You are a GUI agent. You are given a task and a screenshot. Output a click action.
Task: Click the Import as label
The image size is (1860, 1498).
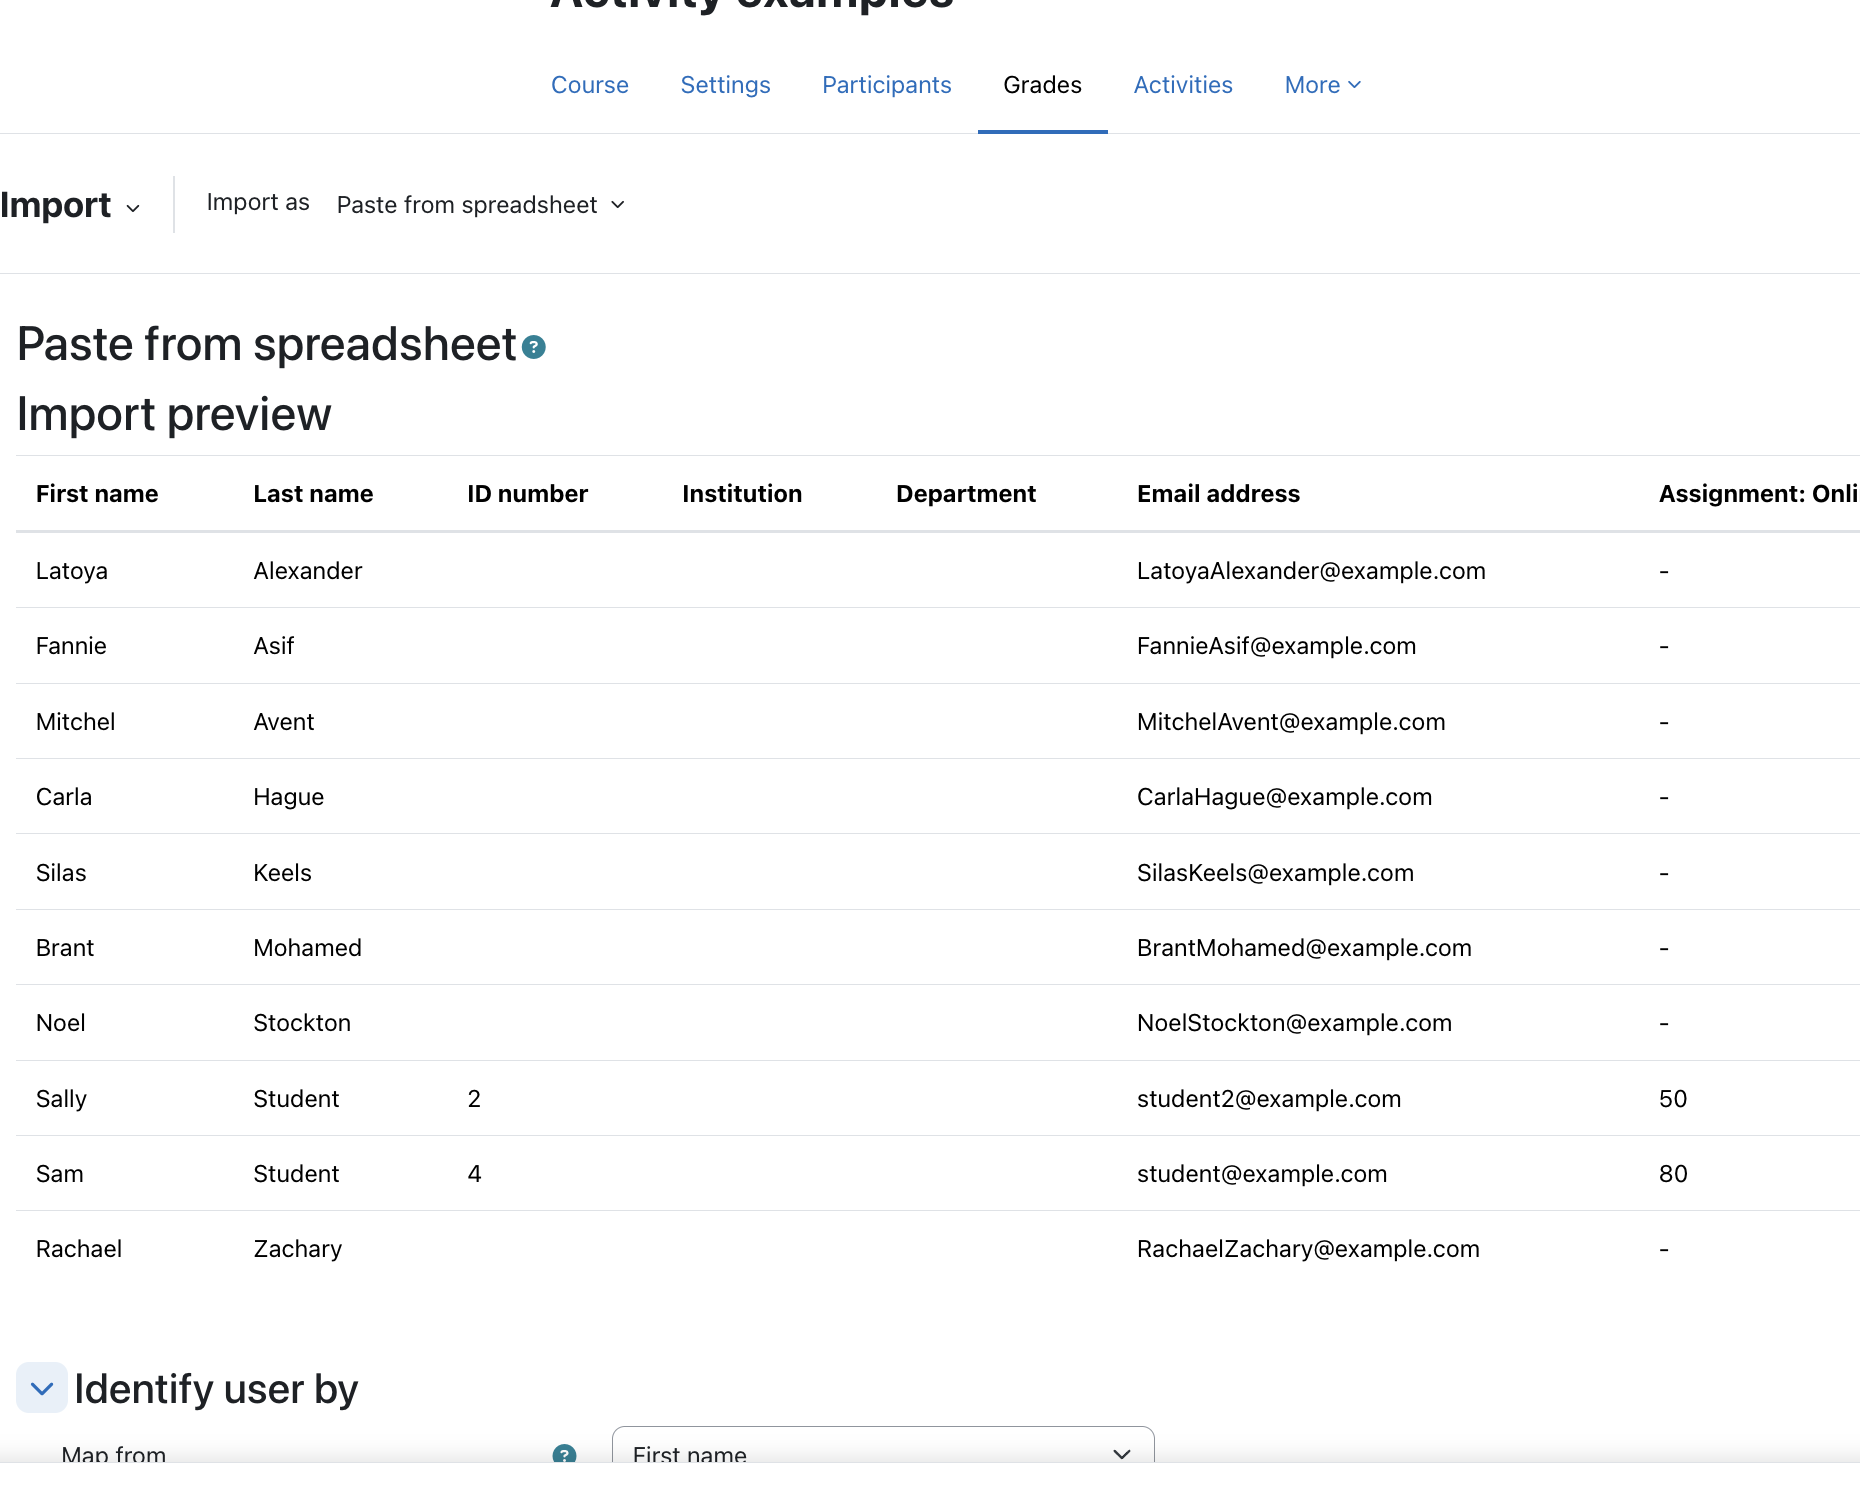point(258,203)
